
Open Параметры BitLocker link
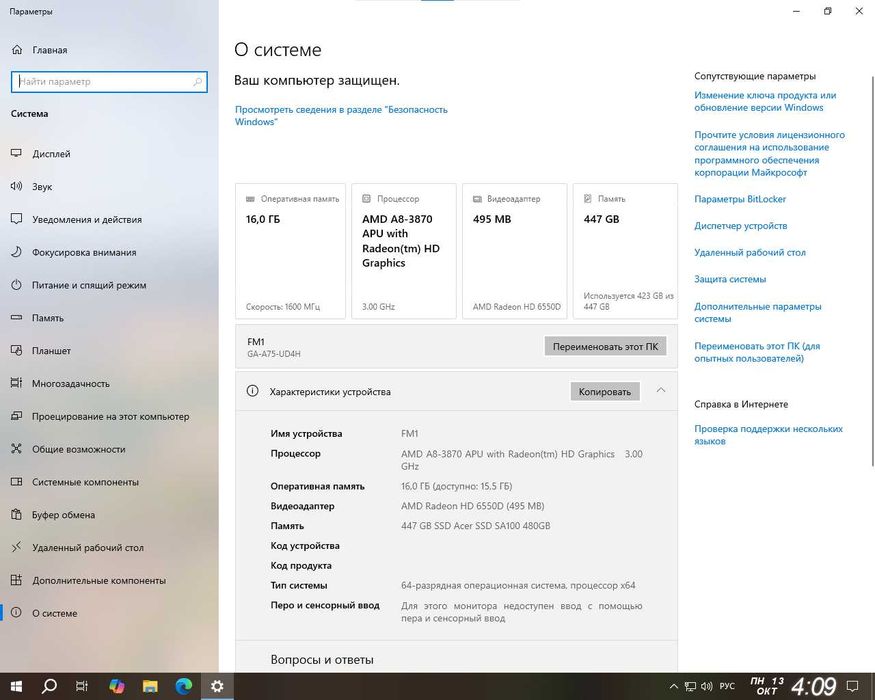740,199
